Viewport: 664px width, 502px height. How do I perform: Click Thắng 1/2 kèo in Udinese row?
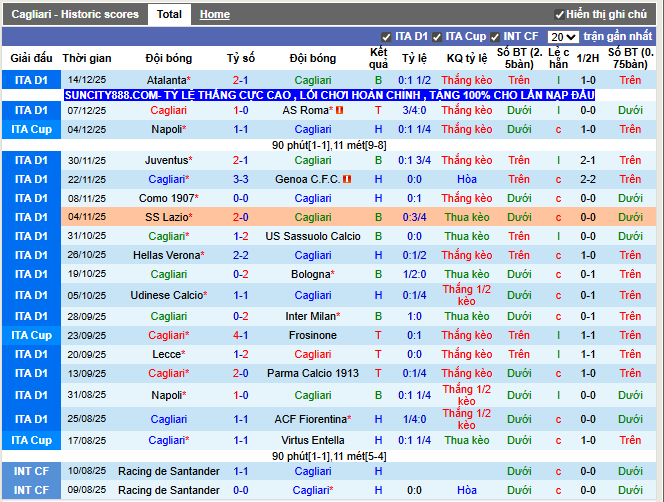[x=467, y=295]
